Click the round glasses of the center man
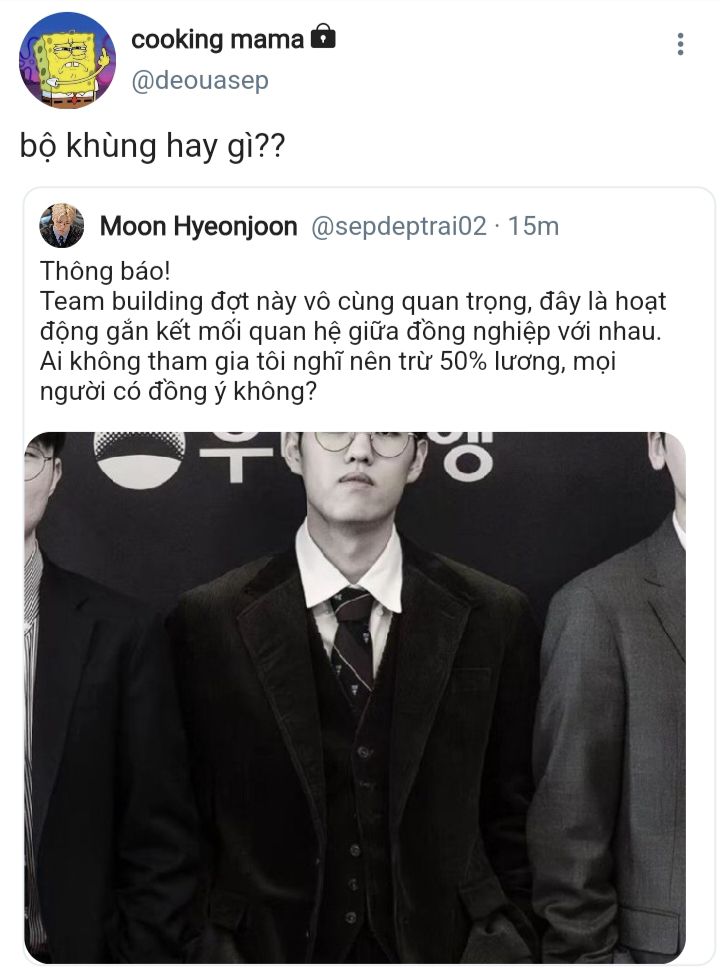Image resolution: width=720 pixels, height=972 pixels. [x=365, y=443]
